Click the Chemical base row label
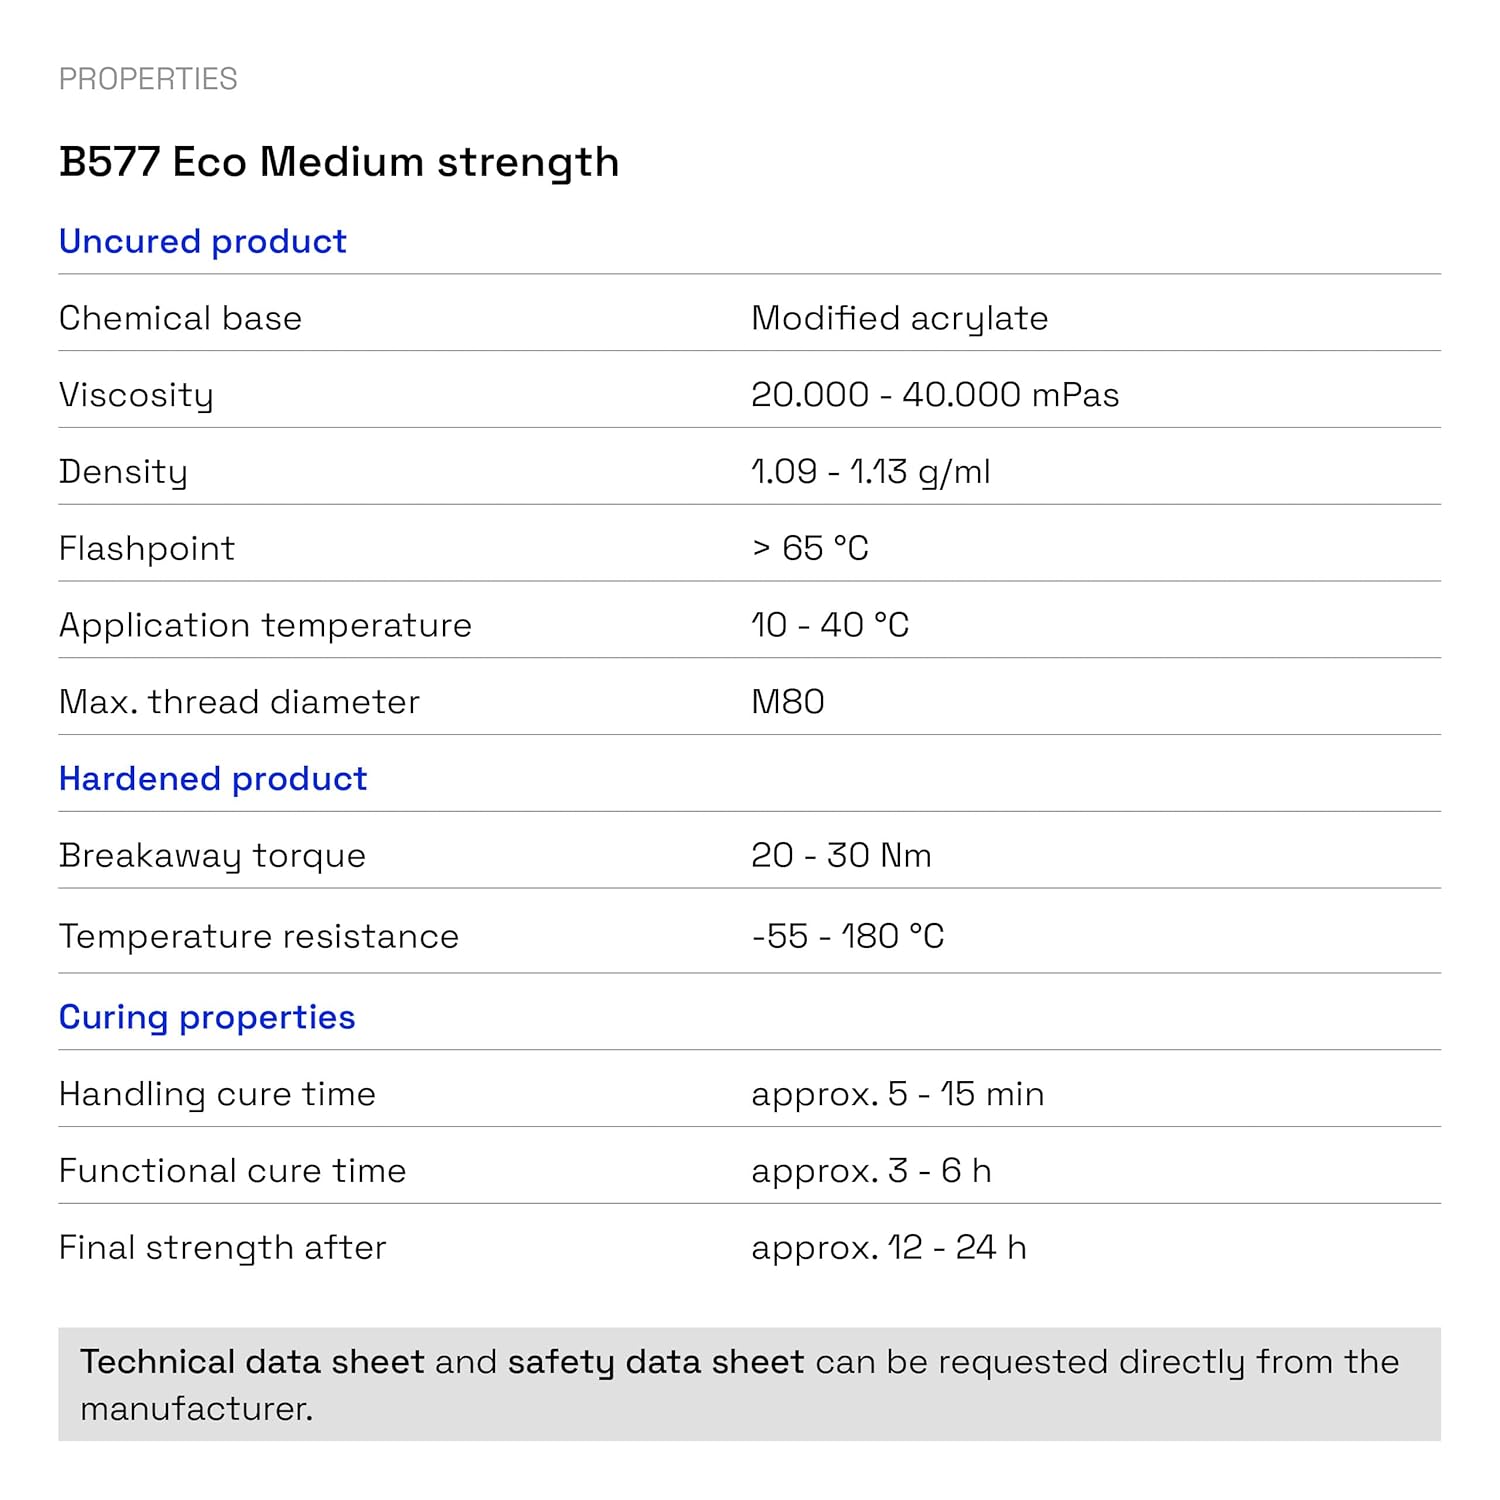 point(180,318)
